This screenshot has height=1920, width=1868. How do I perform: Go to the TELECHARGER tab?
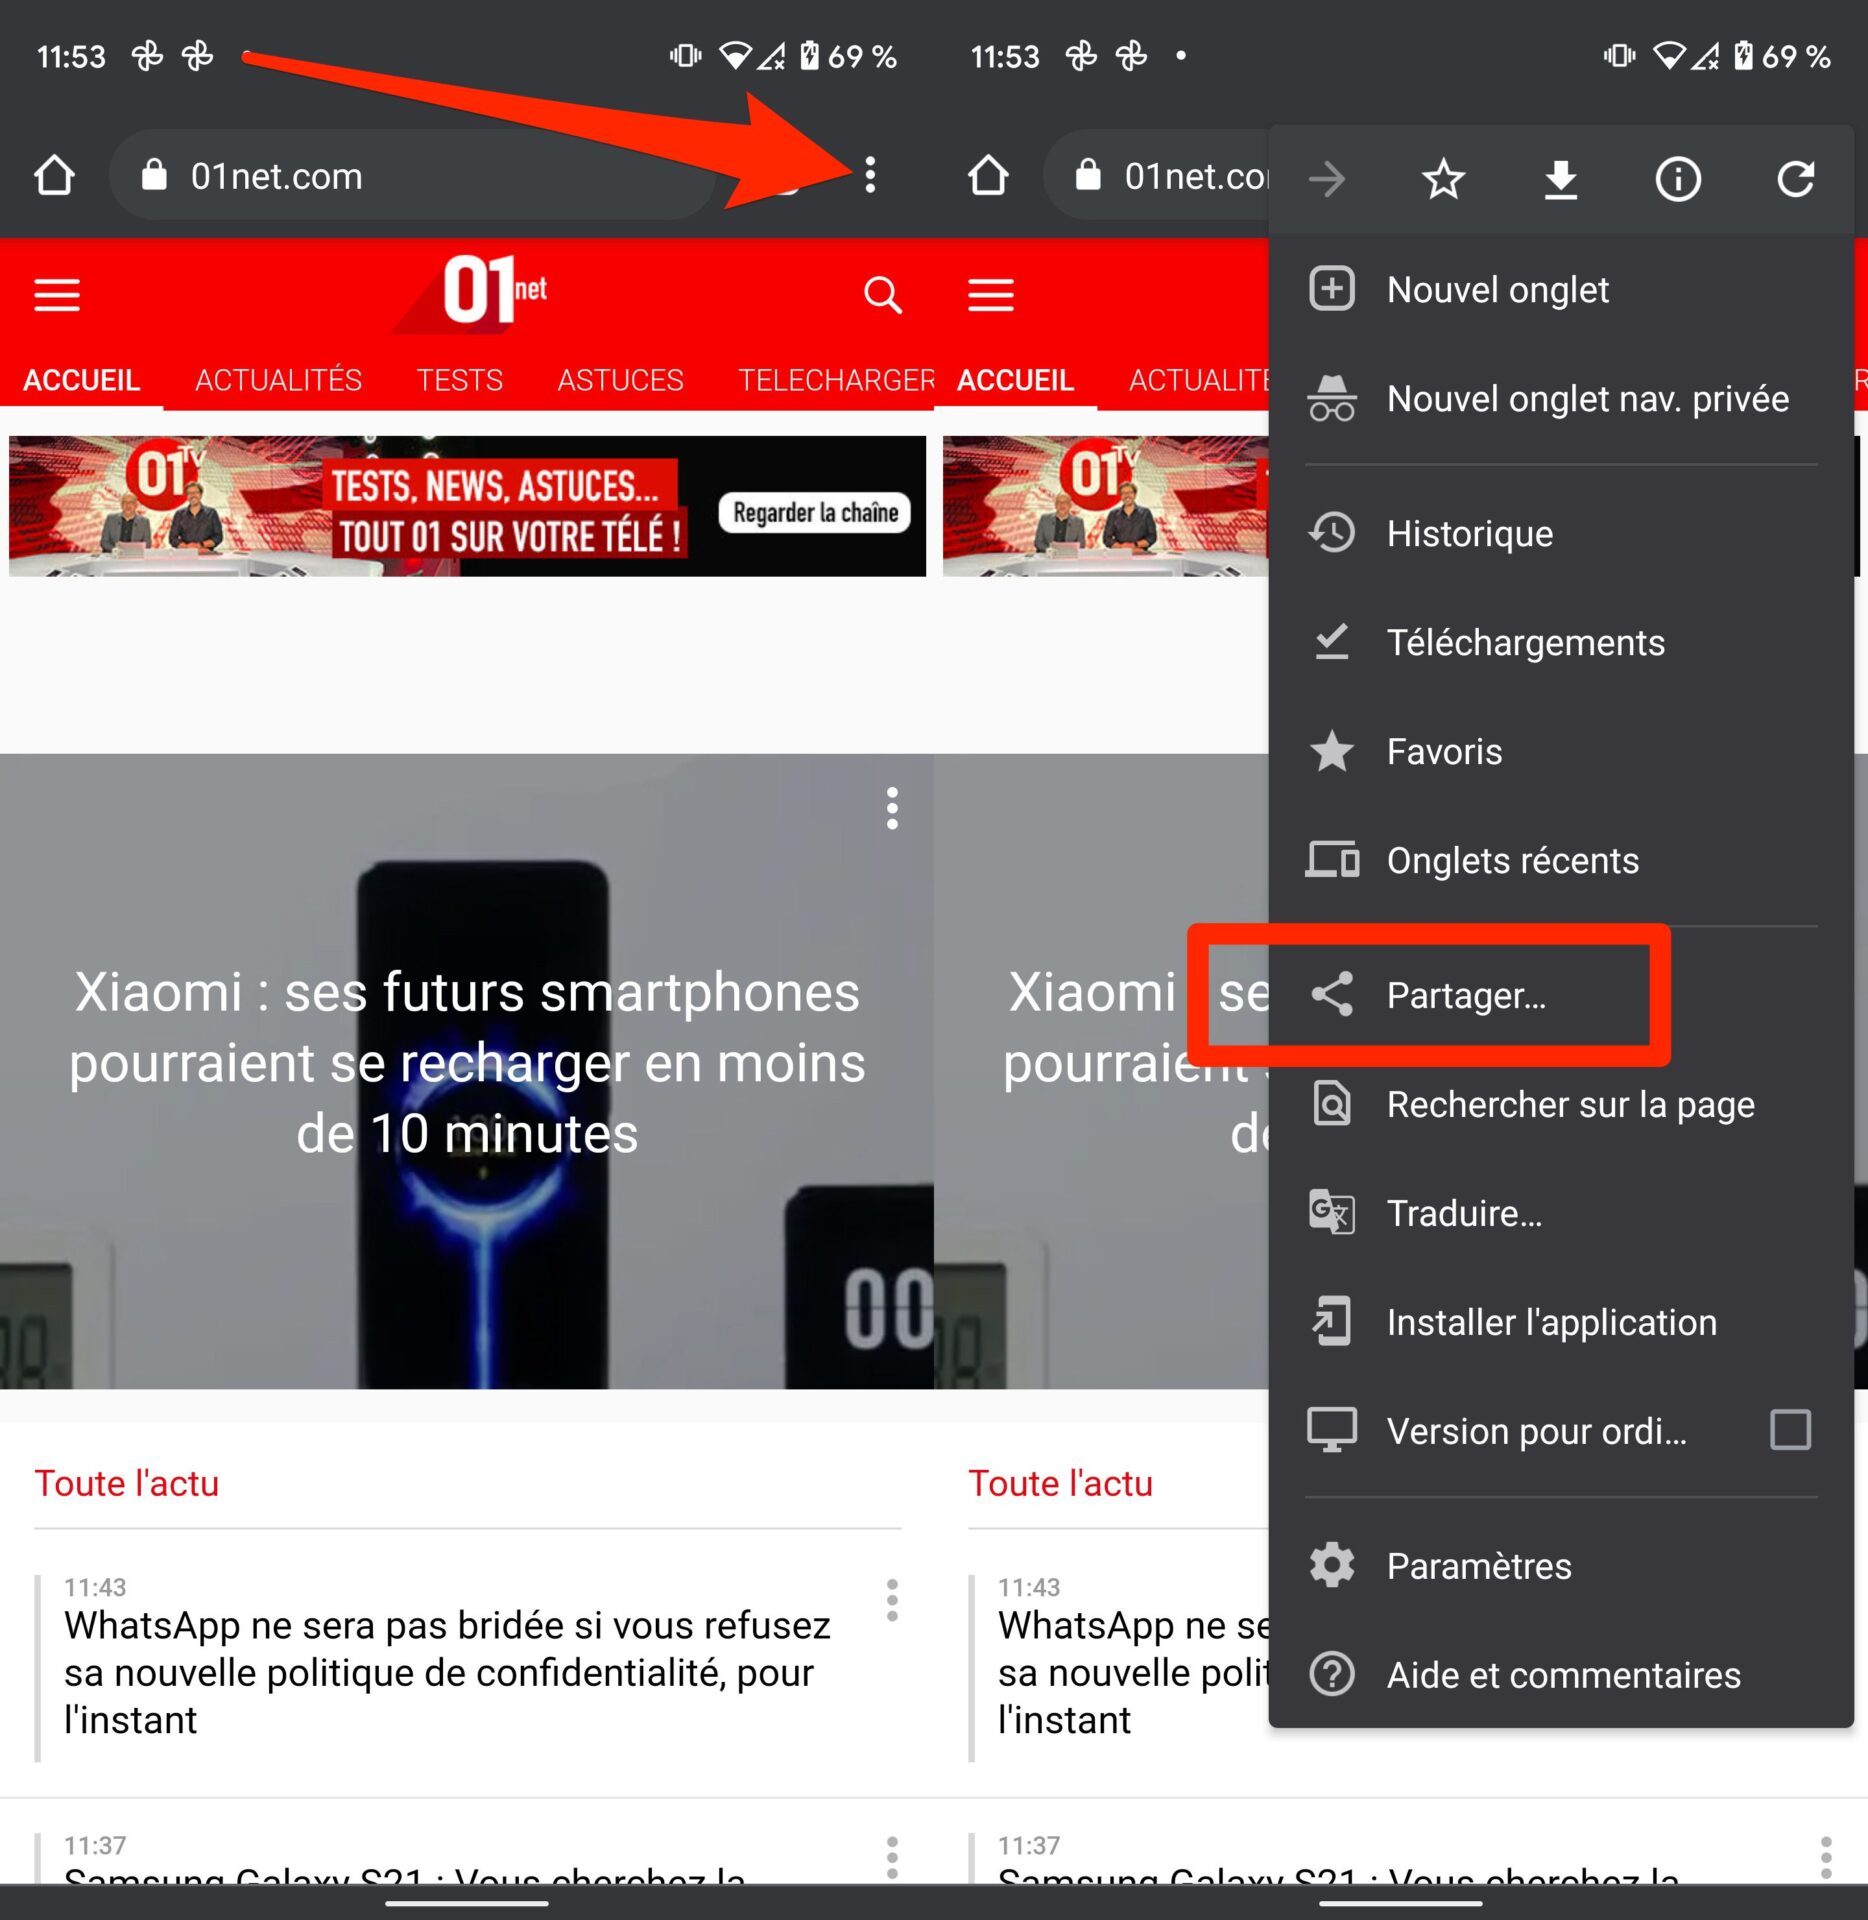tap(836, 381)
